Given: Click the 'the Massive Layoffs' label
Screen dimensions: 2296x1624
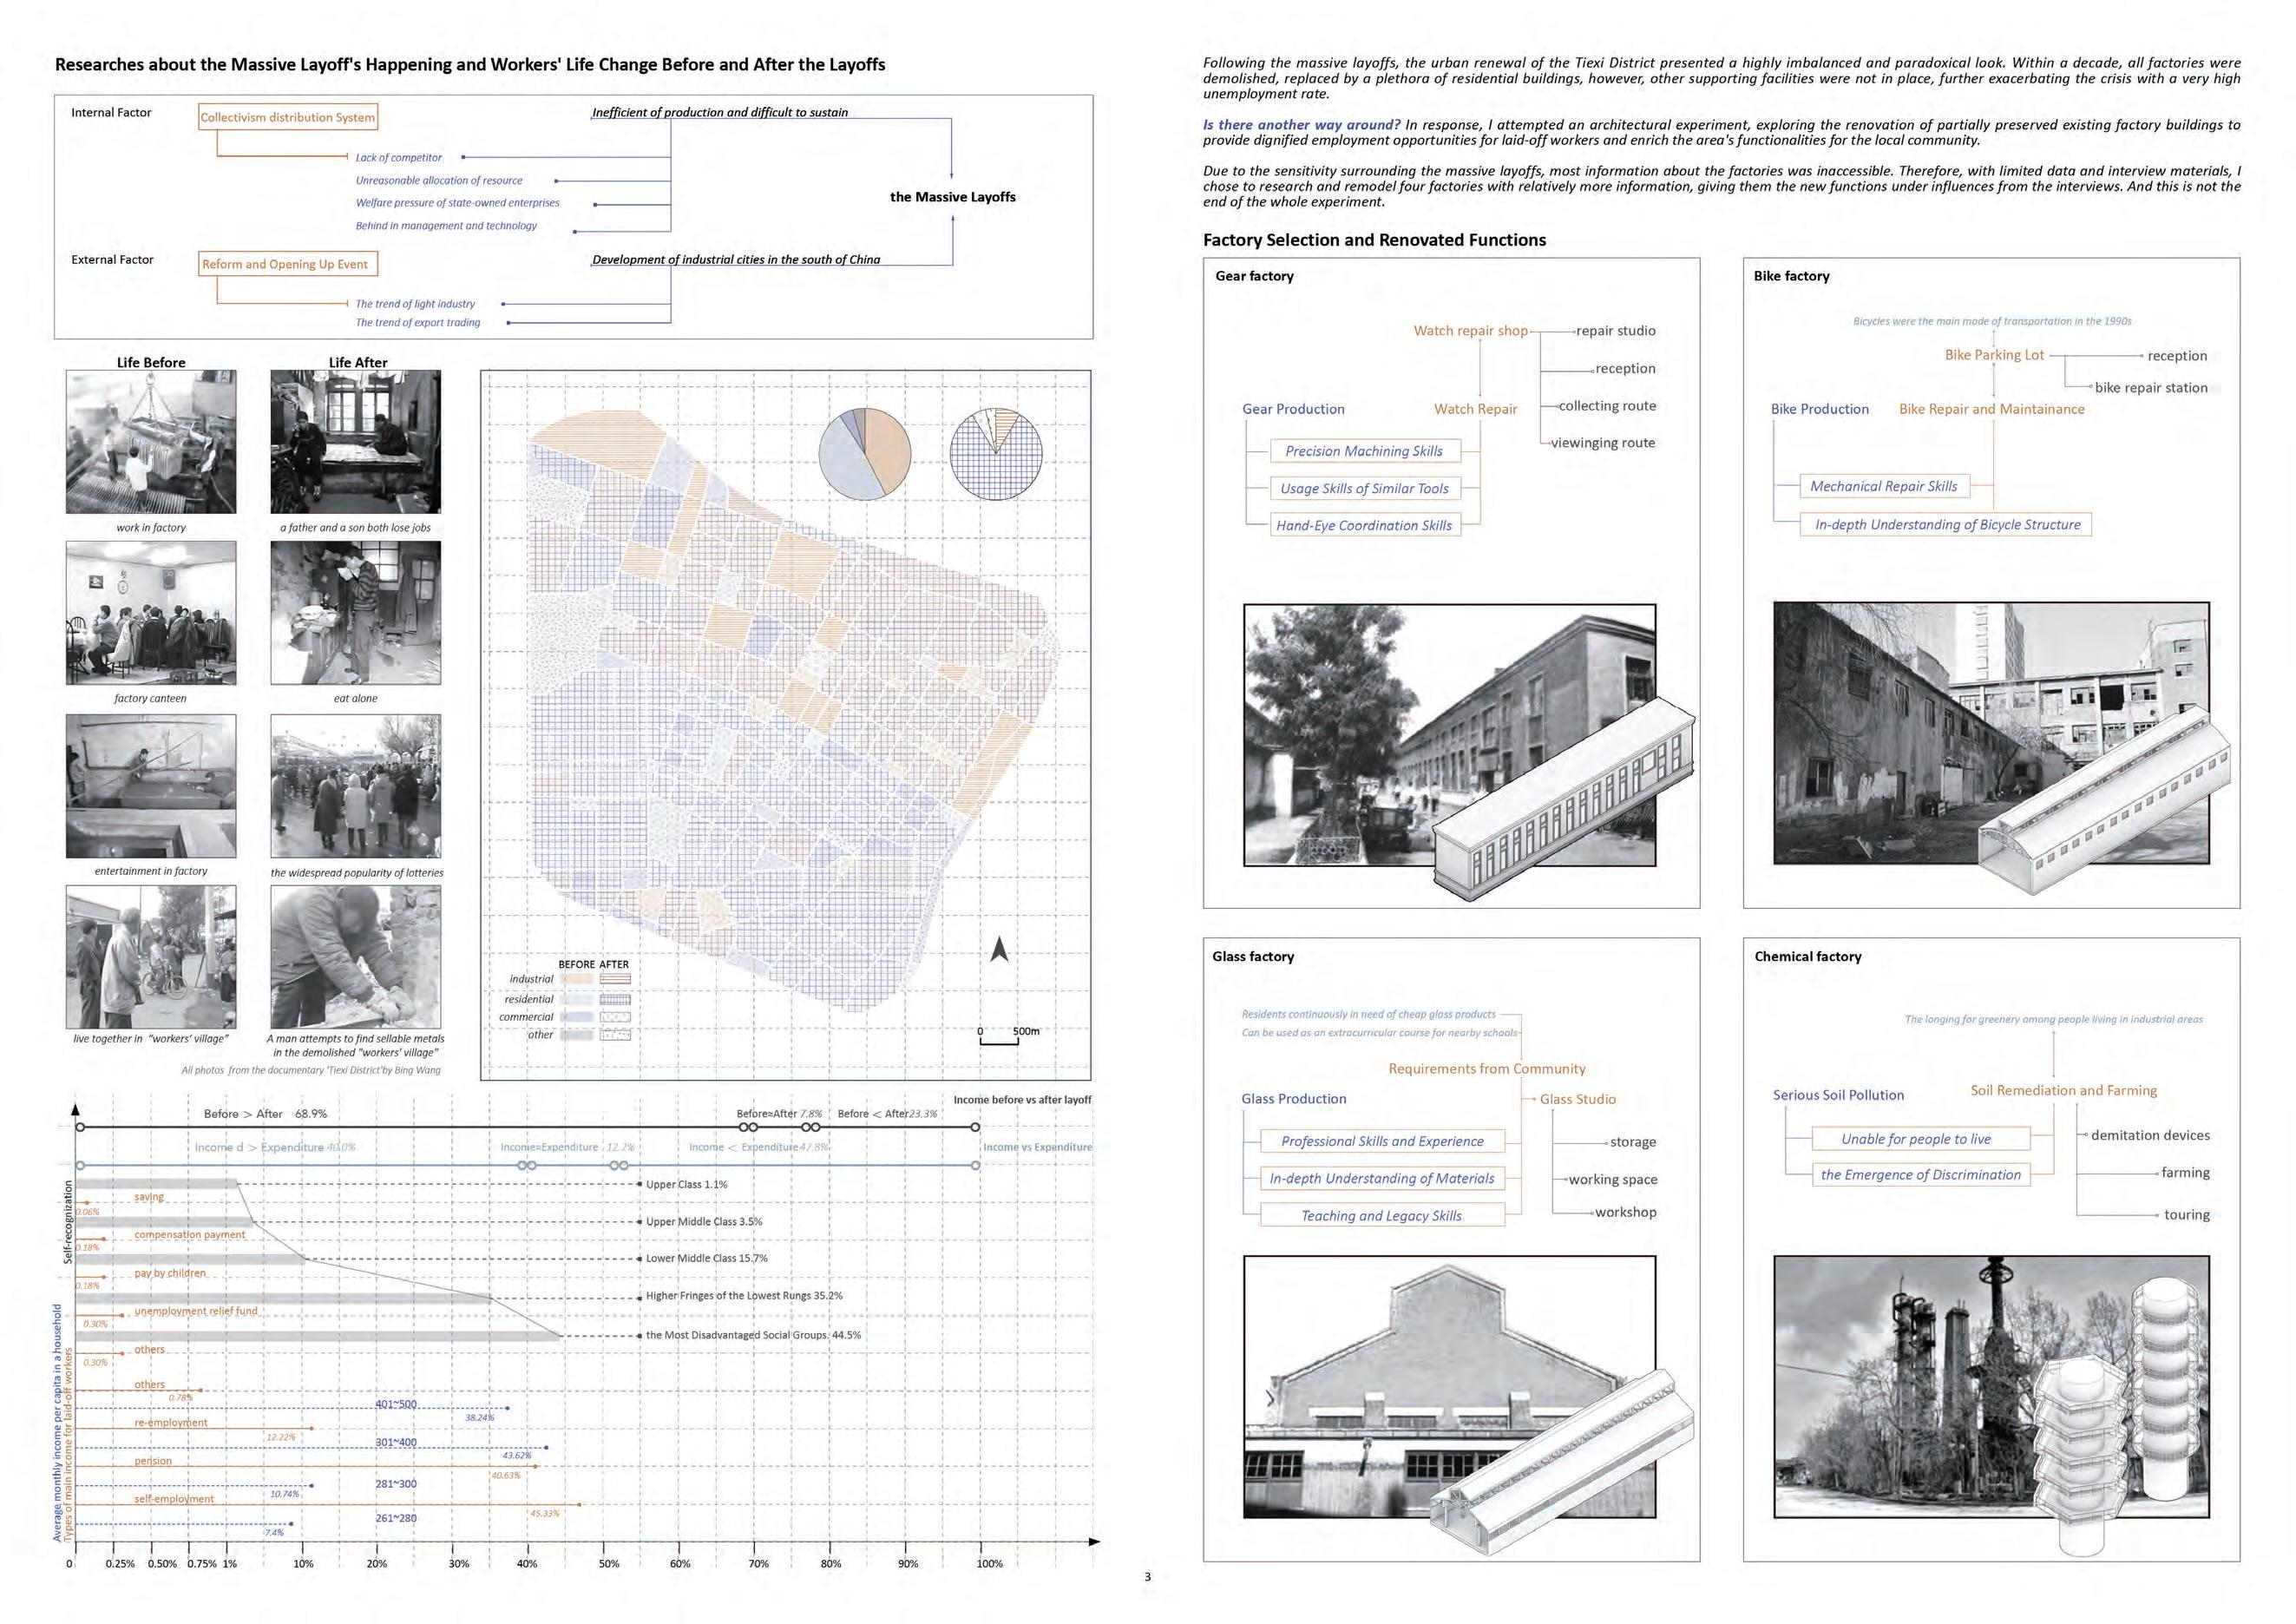Looking at the screenshot, I should pos(952,197).
